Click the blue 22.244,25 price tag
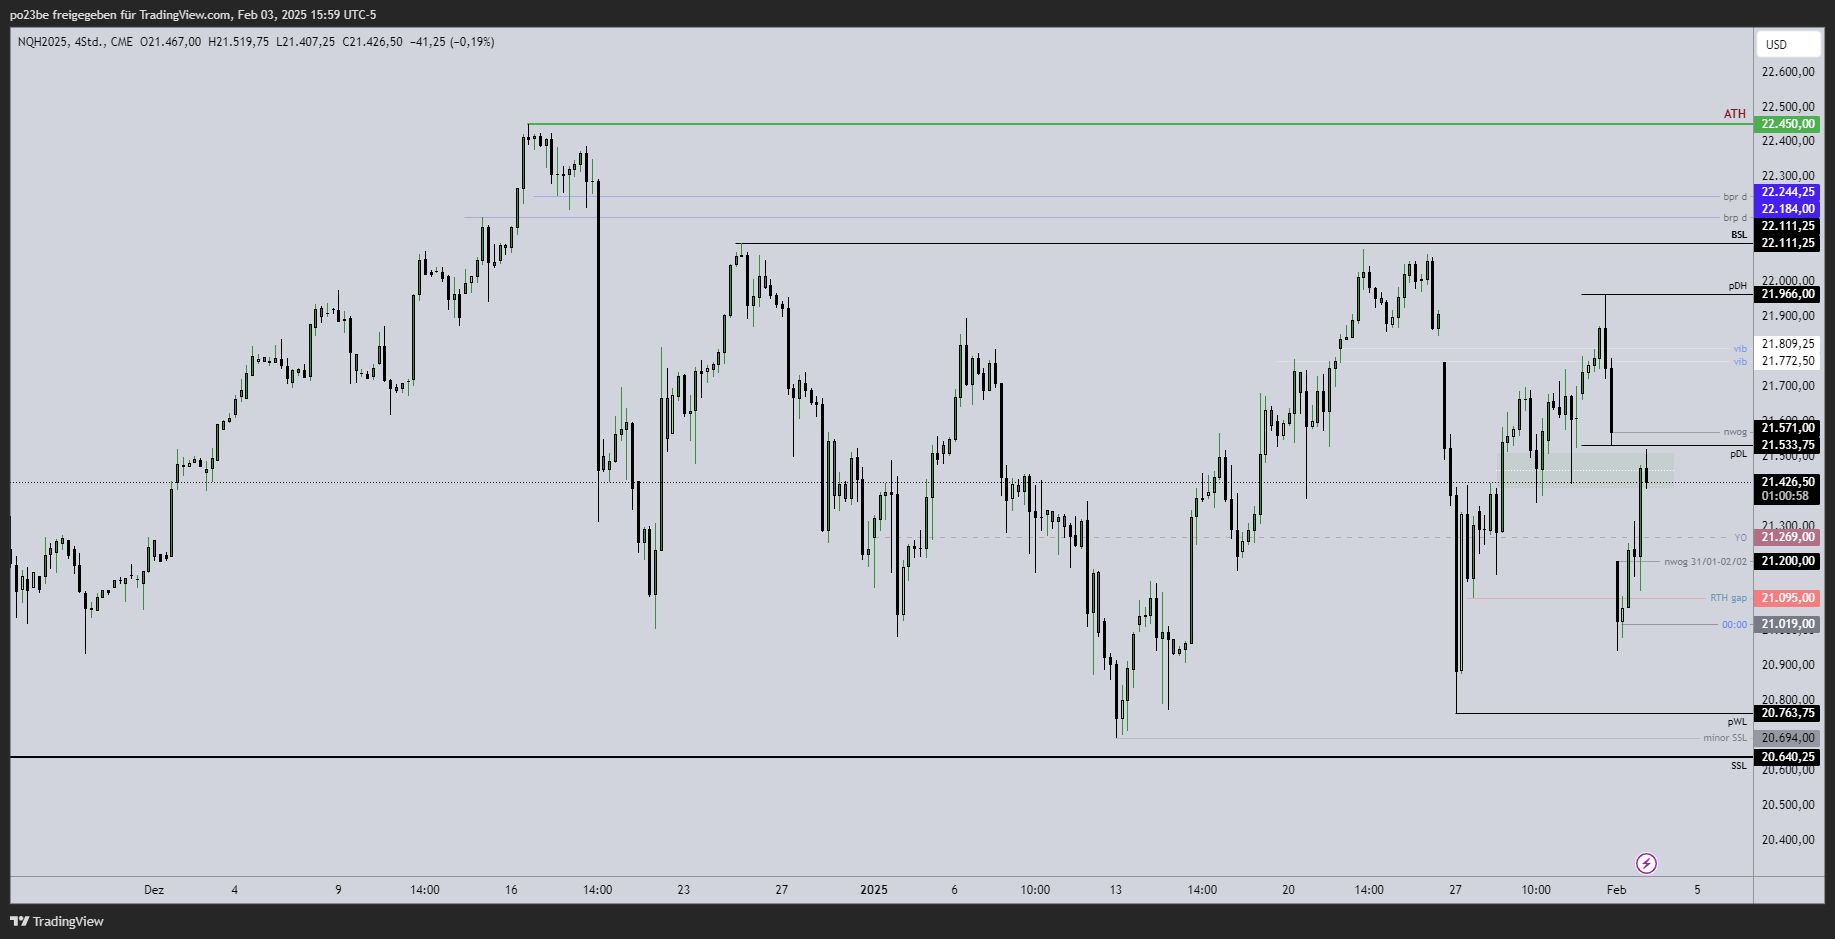 [1787, 192]
